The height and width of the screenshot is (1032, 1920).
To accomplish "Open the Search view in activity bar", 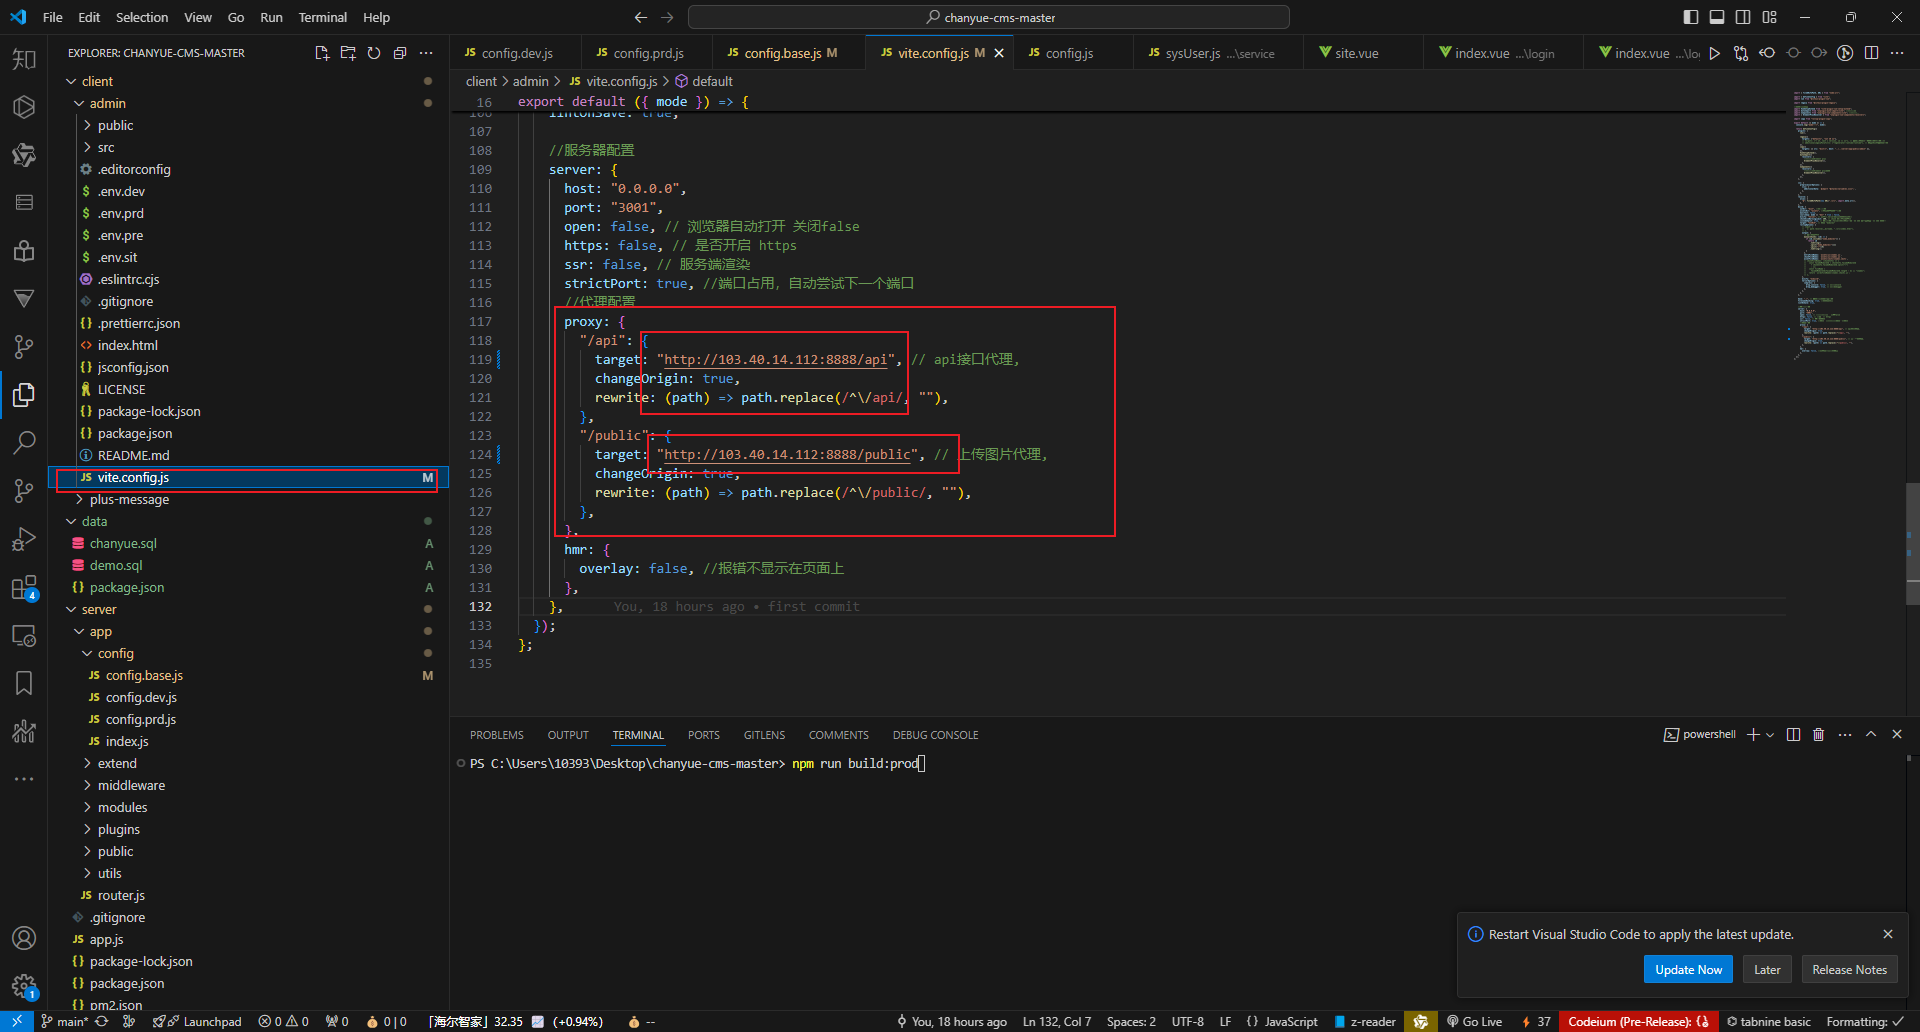I will tap(24, 442).
